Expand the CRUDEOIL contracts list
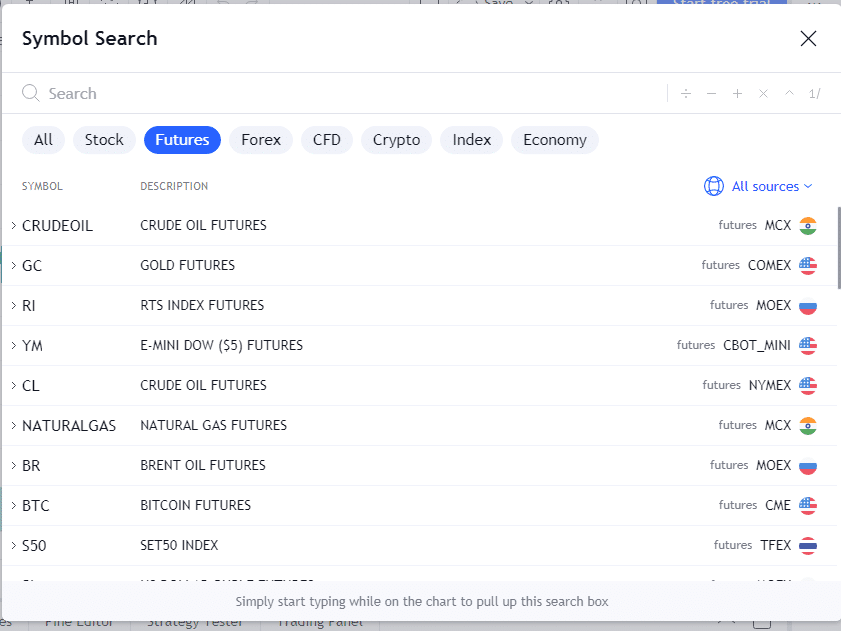The width and height of the screenshot is (841, 631). coord(13,225)
